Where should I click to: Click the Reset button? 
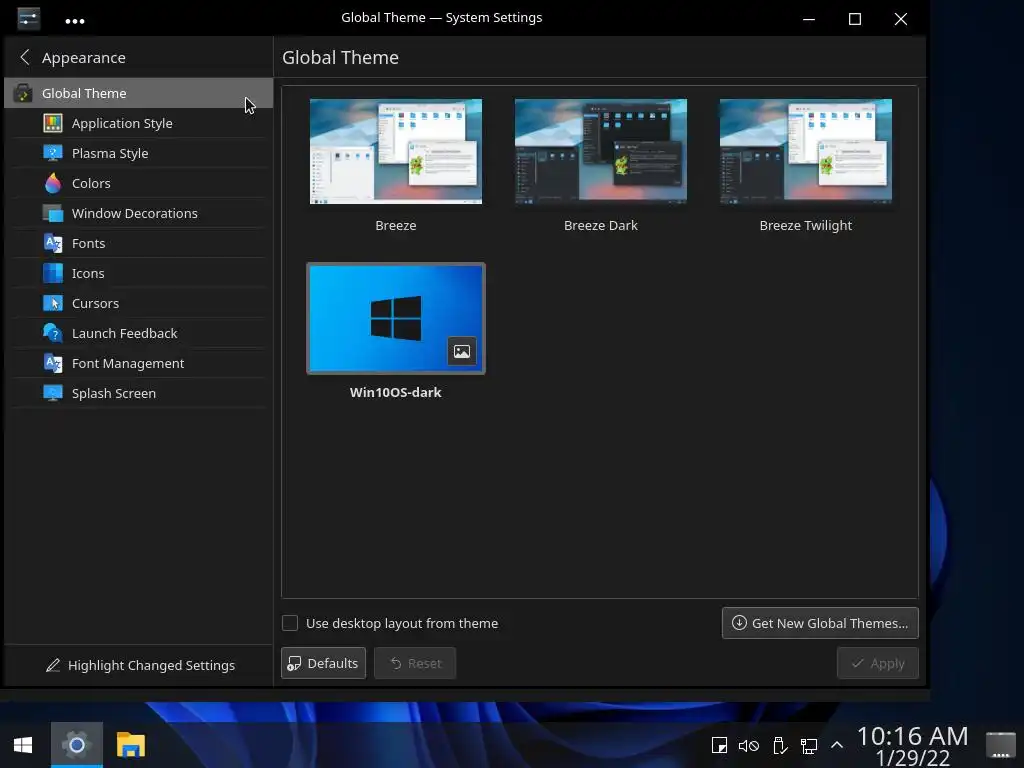(415, 663)
